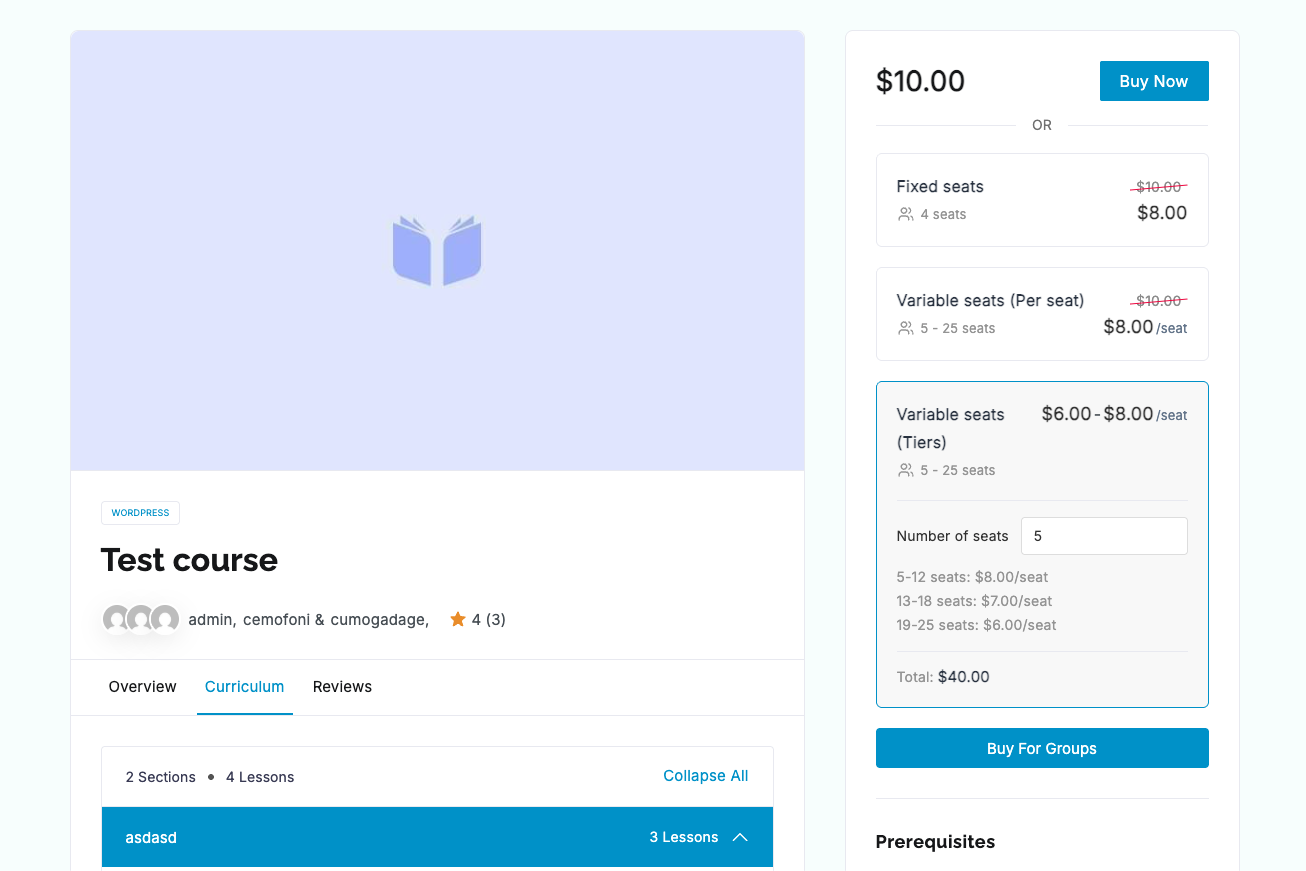Click the first author avatar icon
The width and height of the screenshot is (1306, 871).
117,619
